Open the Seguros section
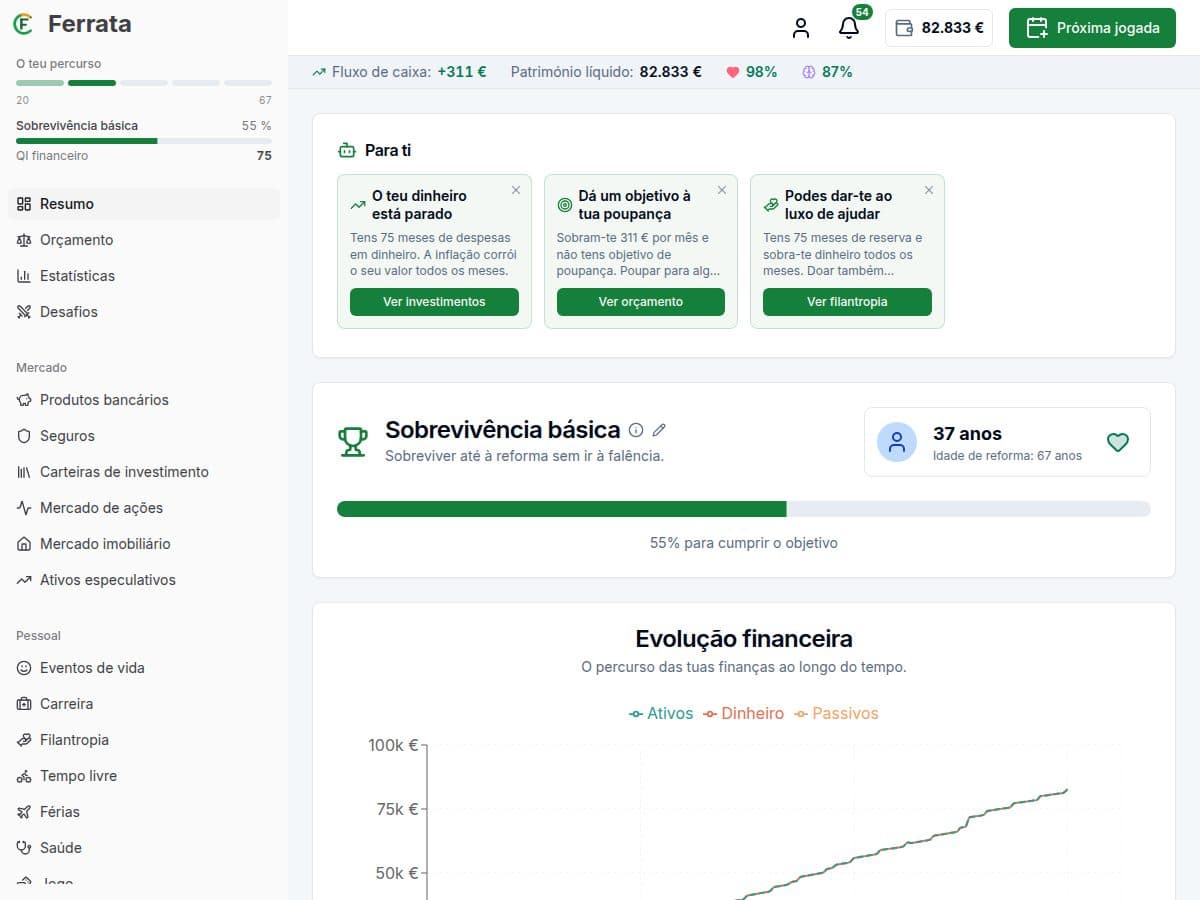 [144, 436]
